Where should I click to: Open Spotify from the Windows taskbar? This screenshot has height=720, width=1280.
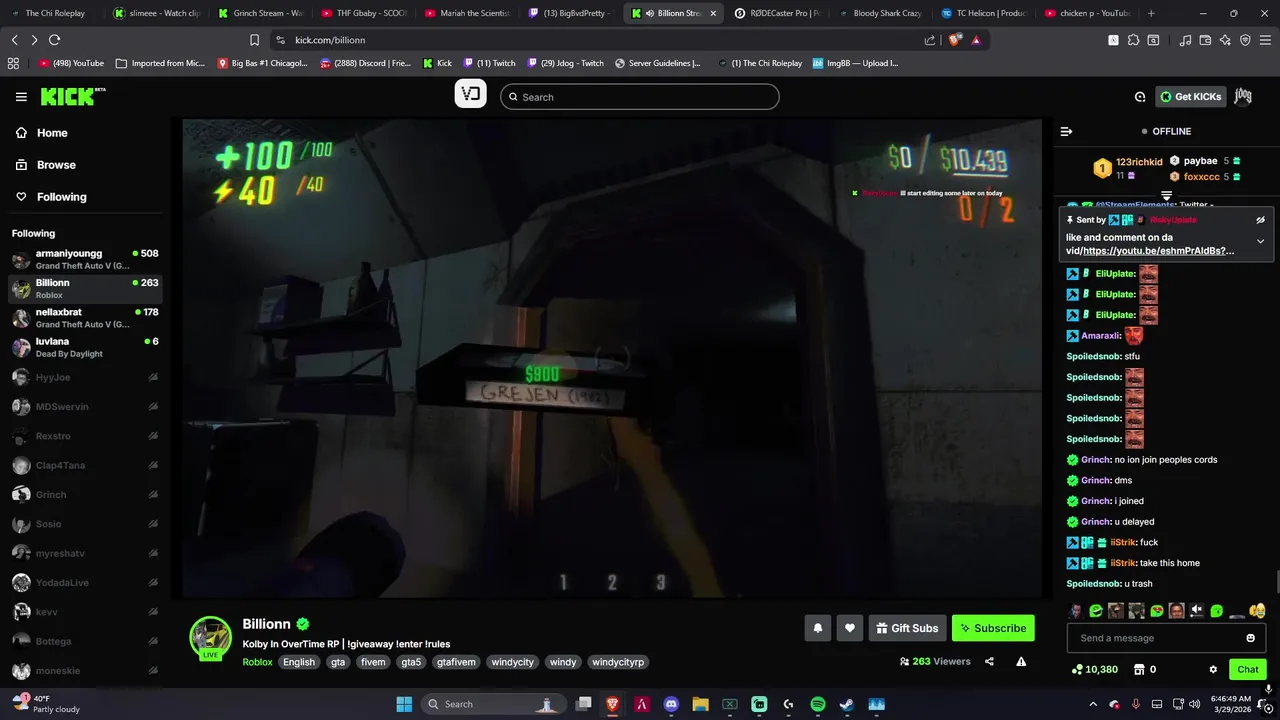coord(817,704)
